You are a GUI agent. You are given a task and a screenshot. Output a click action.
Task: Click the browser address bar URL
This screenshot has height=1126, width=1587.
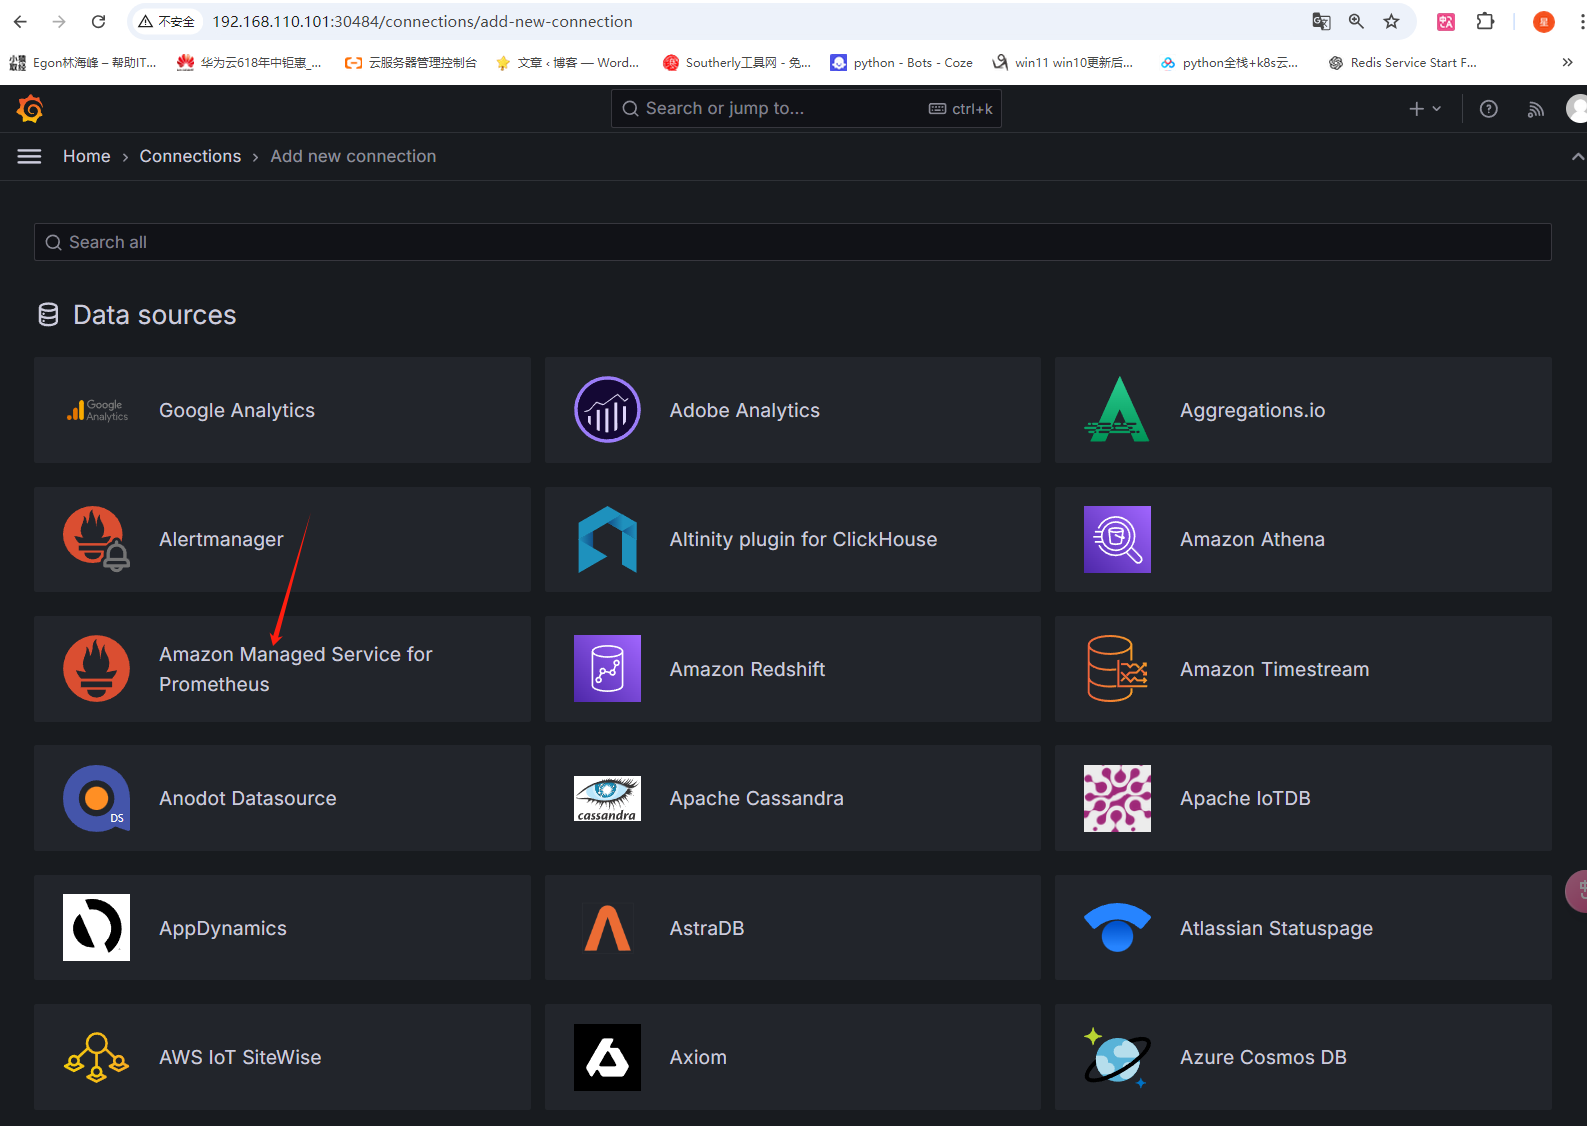[x=422, y=21]
